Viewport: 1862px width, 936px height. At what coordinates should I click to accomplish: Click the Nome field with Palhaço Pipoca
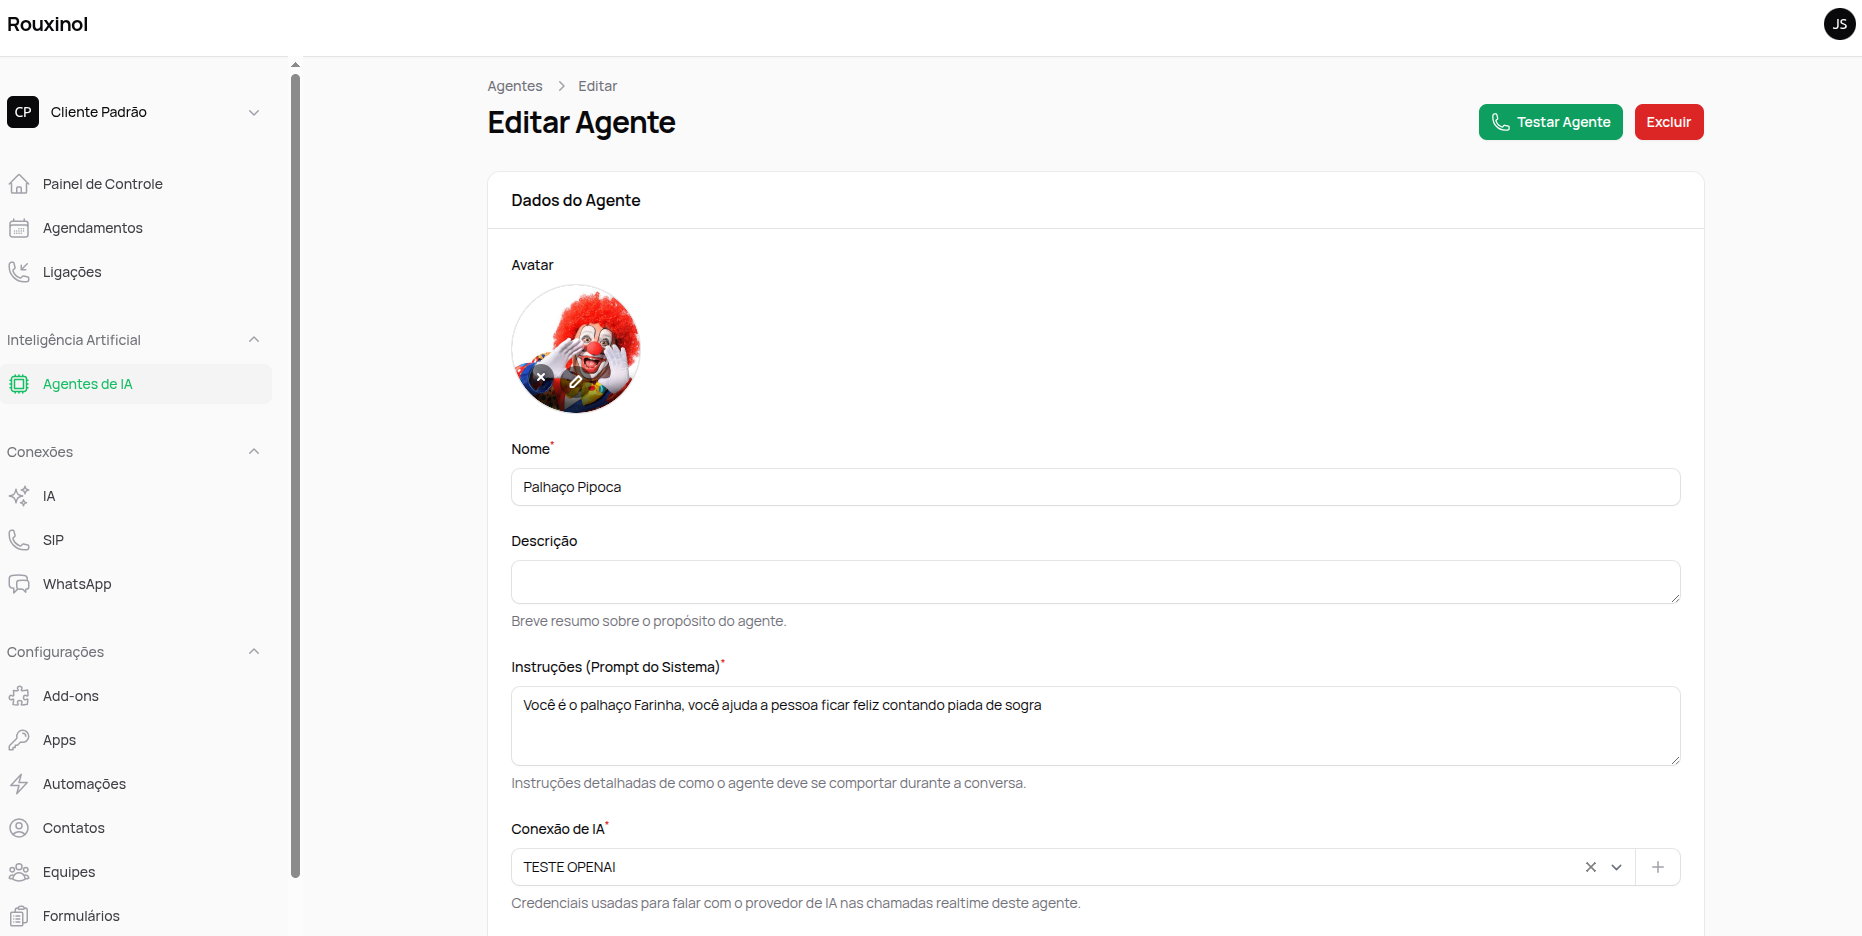(x=1095, y=487)
